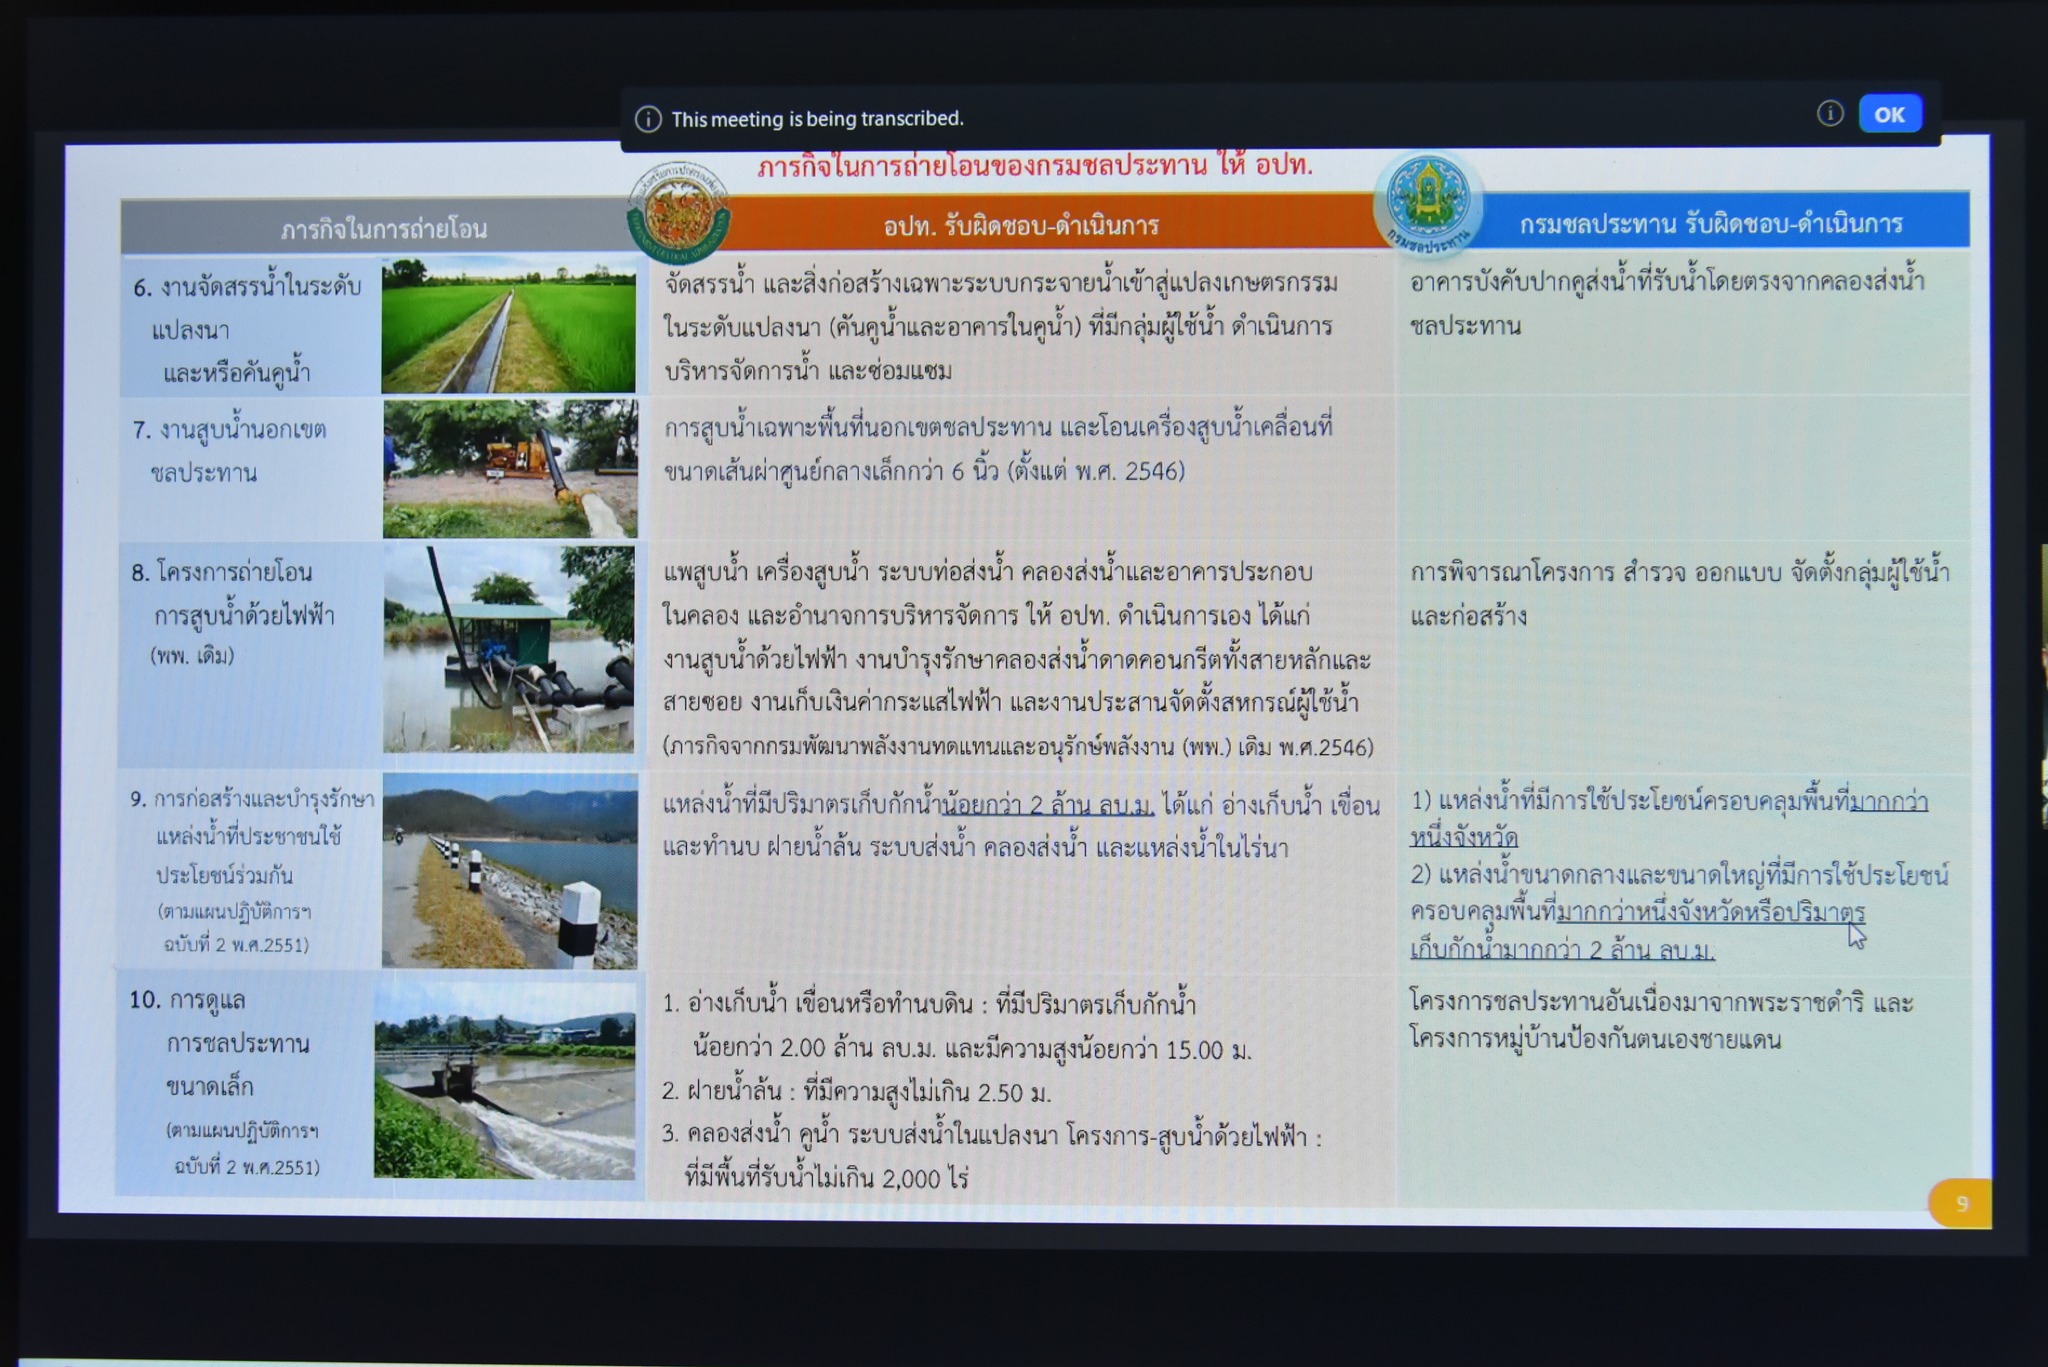2048x1367 pixels.
Task: Click underlined 'น้อยกว่า 2 ล้าน ลบ.ม.' text
Action: pyautogui.click(x=1048, y=805)
